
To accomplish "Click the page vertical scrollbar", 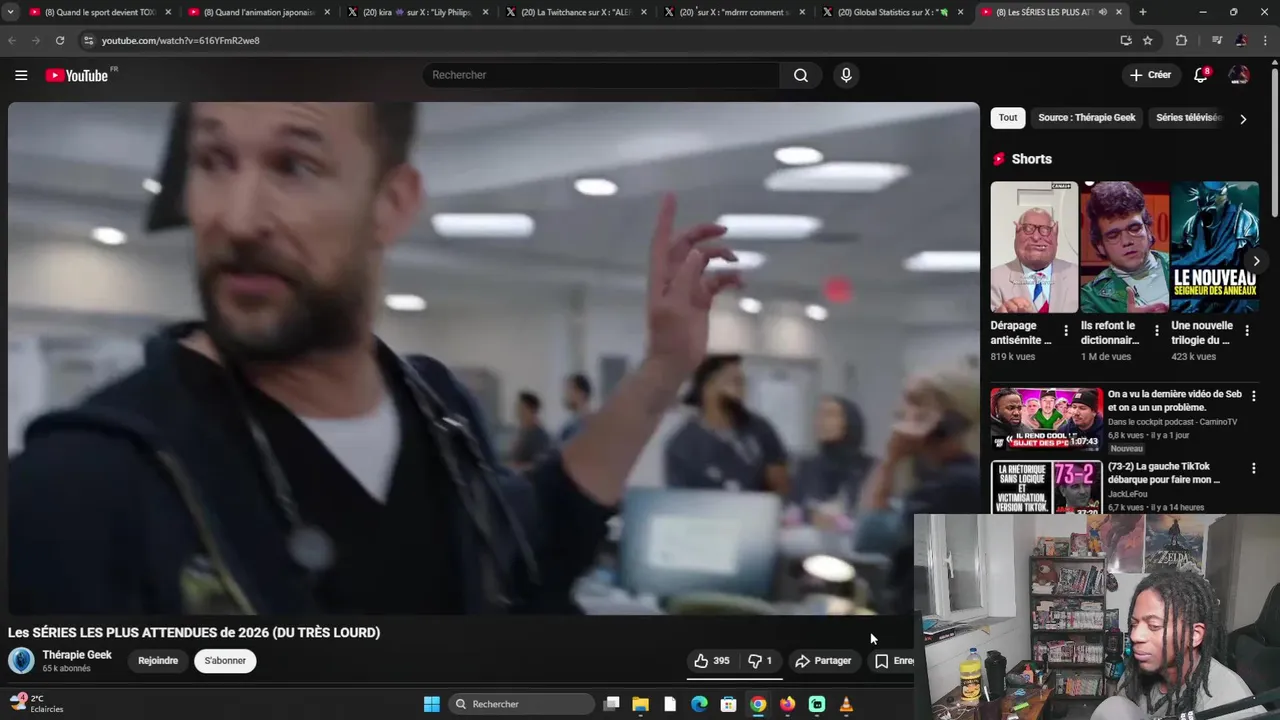I will click(x=1274, y=140).
